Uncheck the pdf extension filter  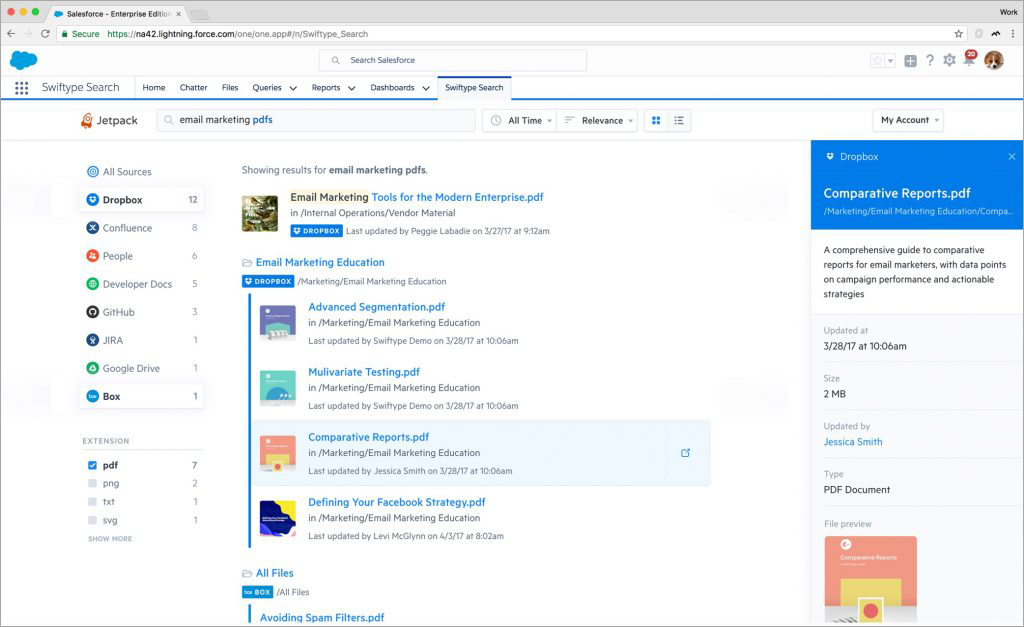click(x=92, y=465)
